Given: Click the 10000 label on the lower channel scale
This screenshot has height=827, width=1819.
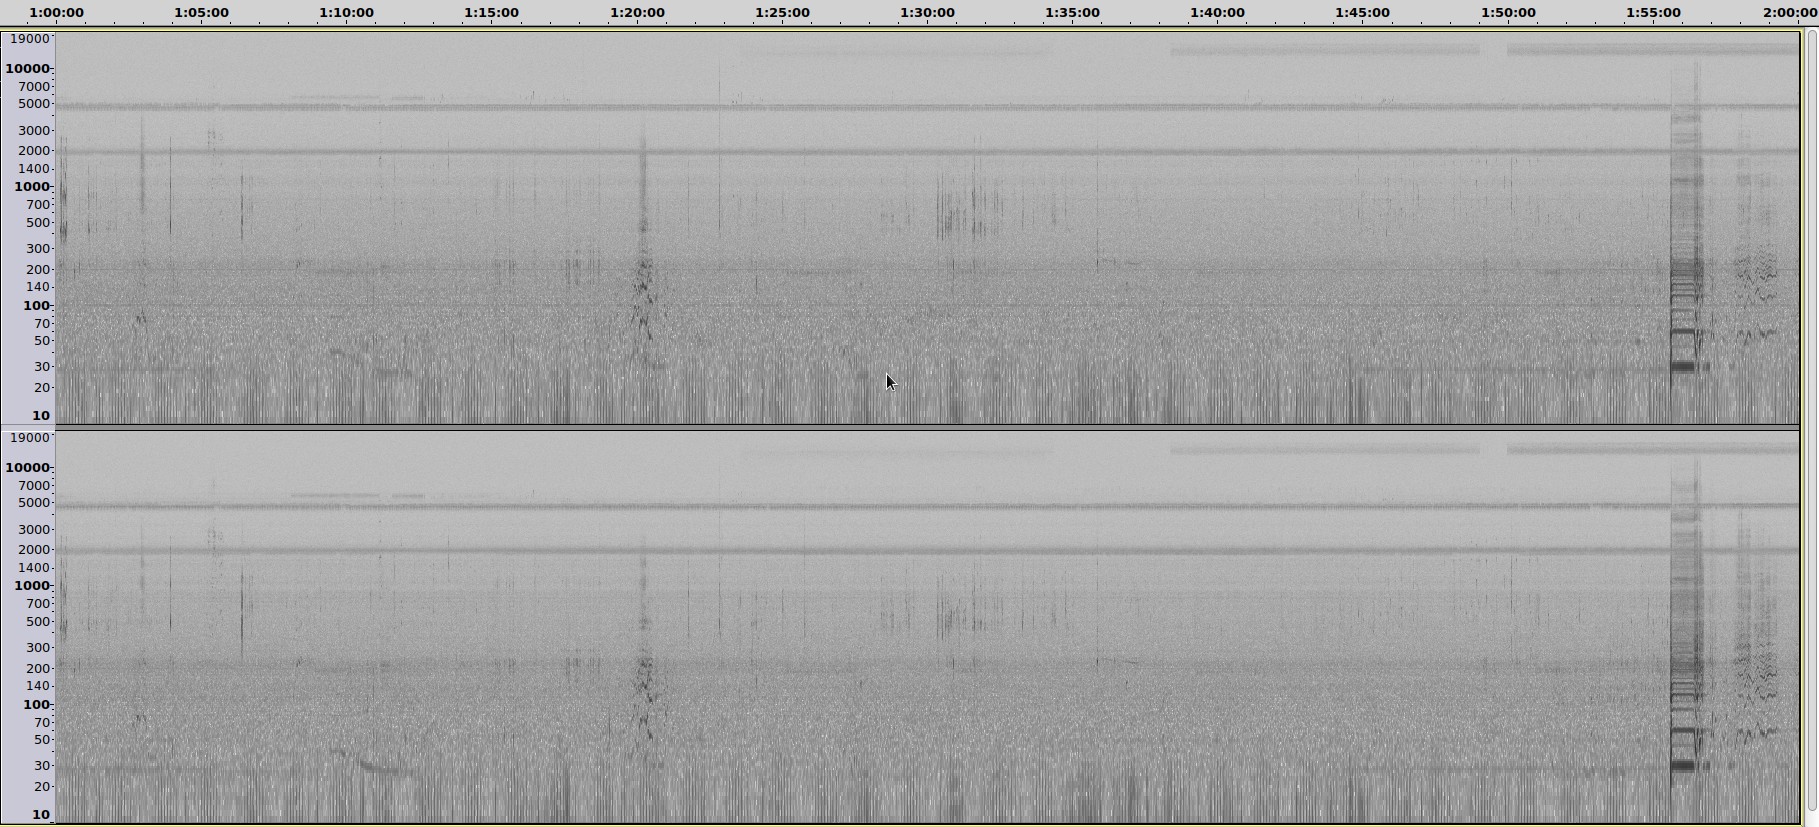Looking at the screenshot, I should click(27, 468).
